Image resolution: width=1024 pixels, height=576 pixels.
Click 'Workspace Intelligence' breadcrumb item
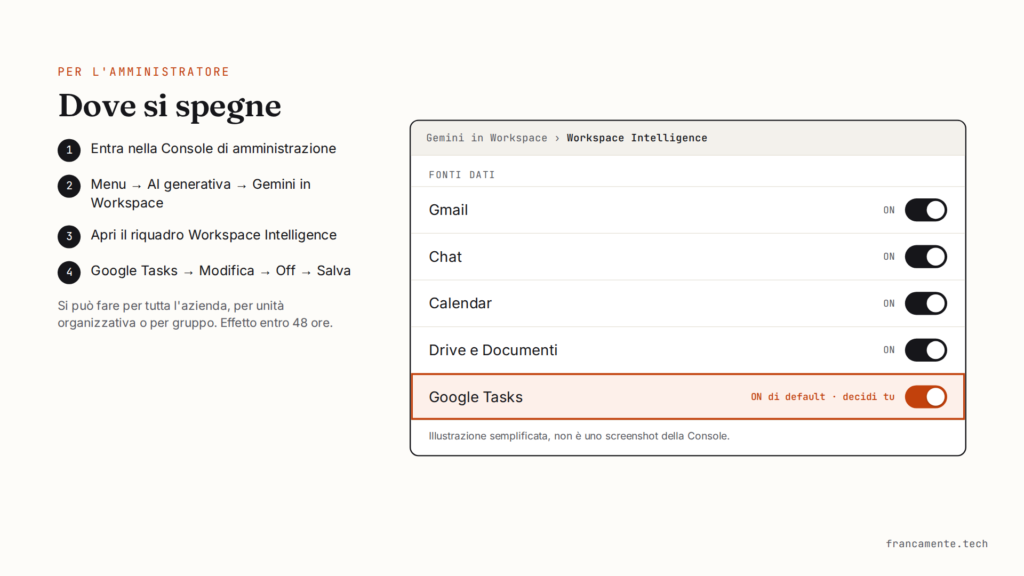click(x=637, y=138)
